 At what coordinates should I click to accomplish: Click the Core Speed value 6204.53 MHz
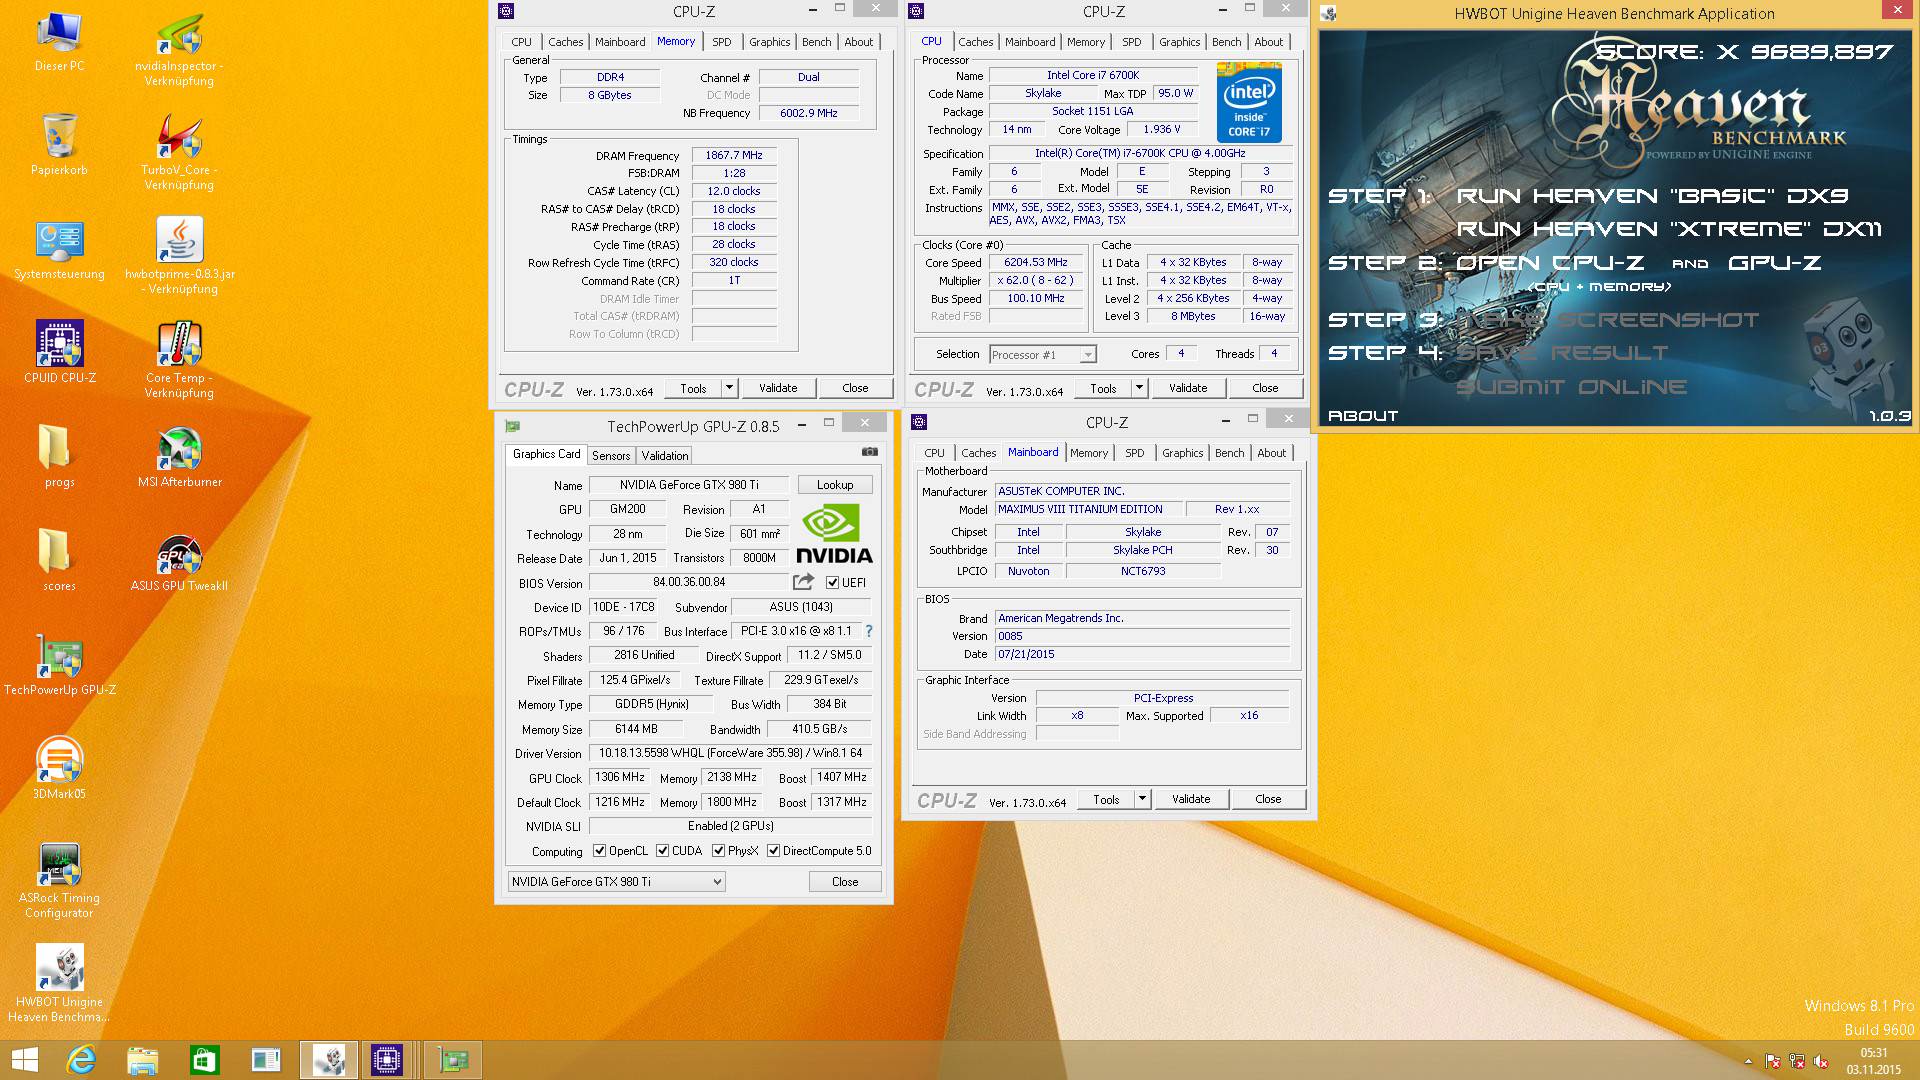[x=1036, y=262]
